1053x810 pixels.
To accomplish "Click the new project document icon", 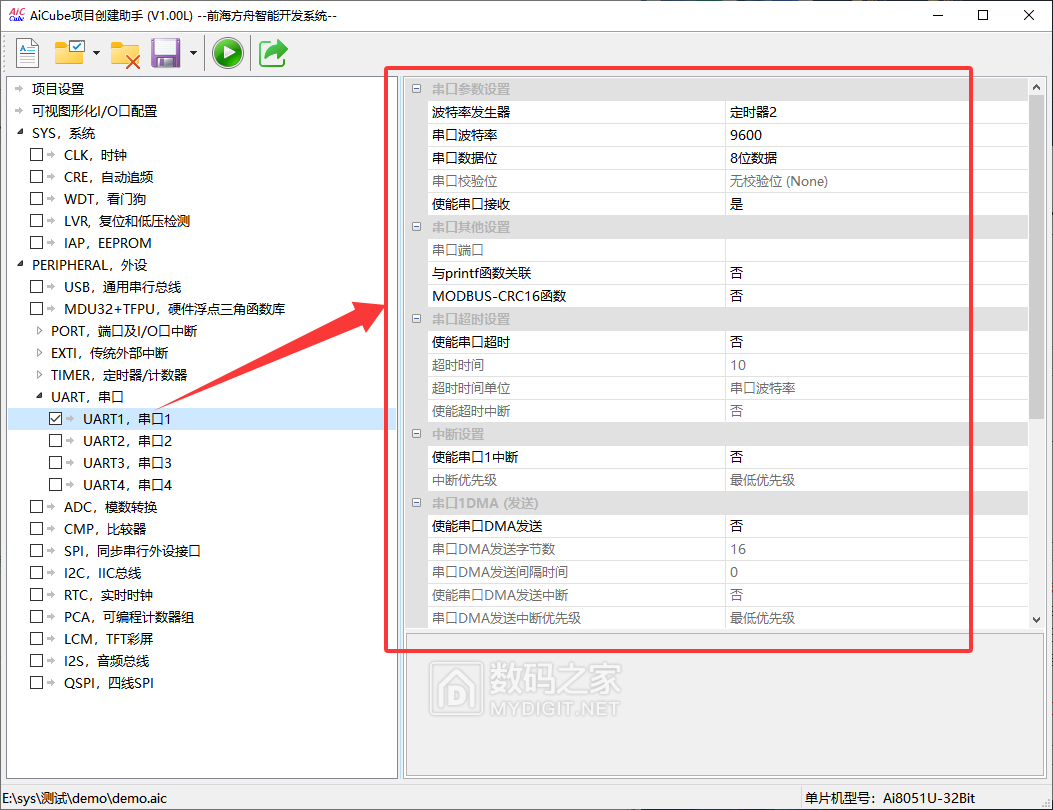I will pyautogui.click(x=27, y=53).
